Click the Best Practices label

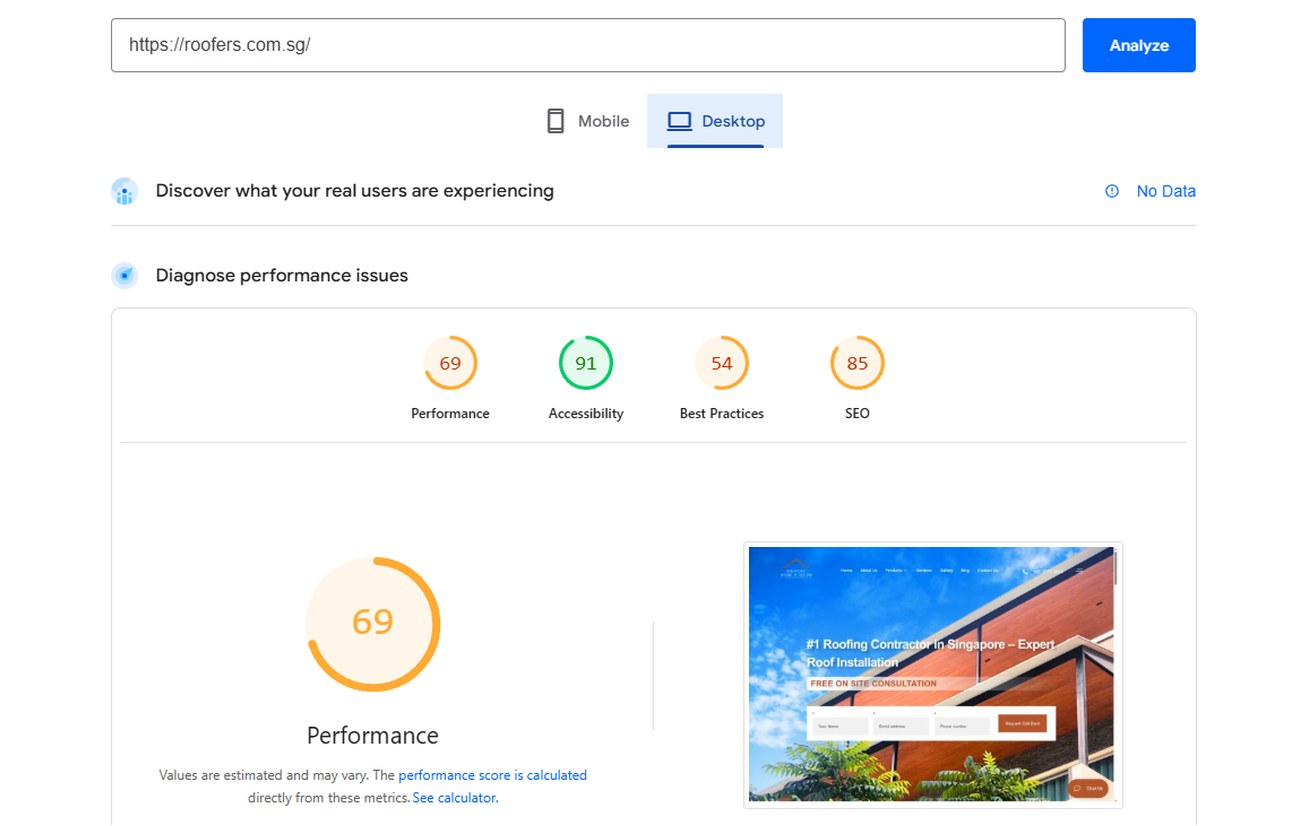point(722,413)
